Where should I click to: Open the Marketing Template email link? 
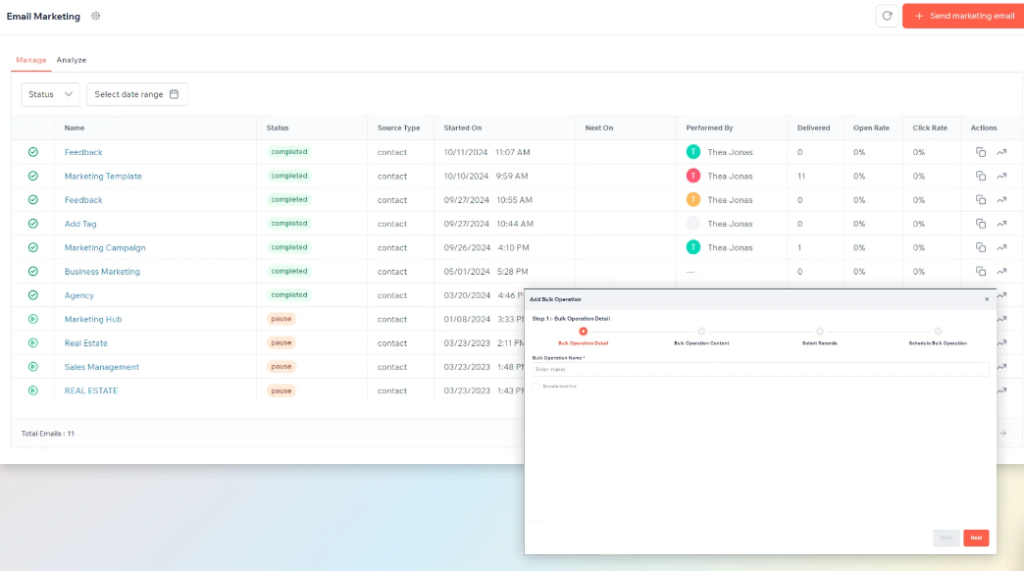(103, 176)
